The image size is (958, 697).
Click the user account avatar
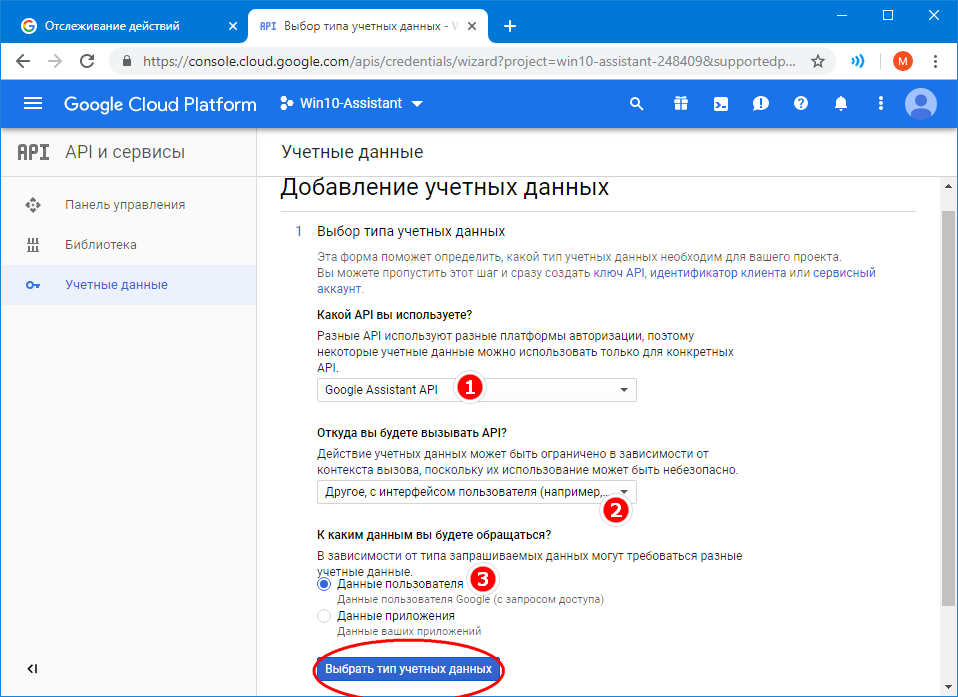point(920,104)
